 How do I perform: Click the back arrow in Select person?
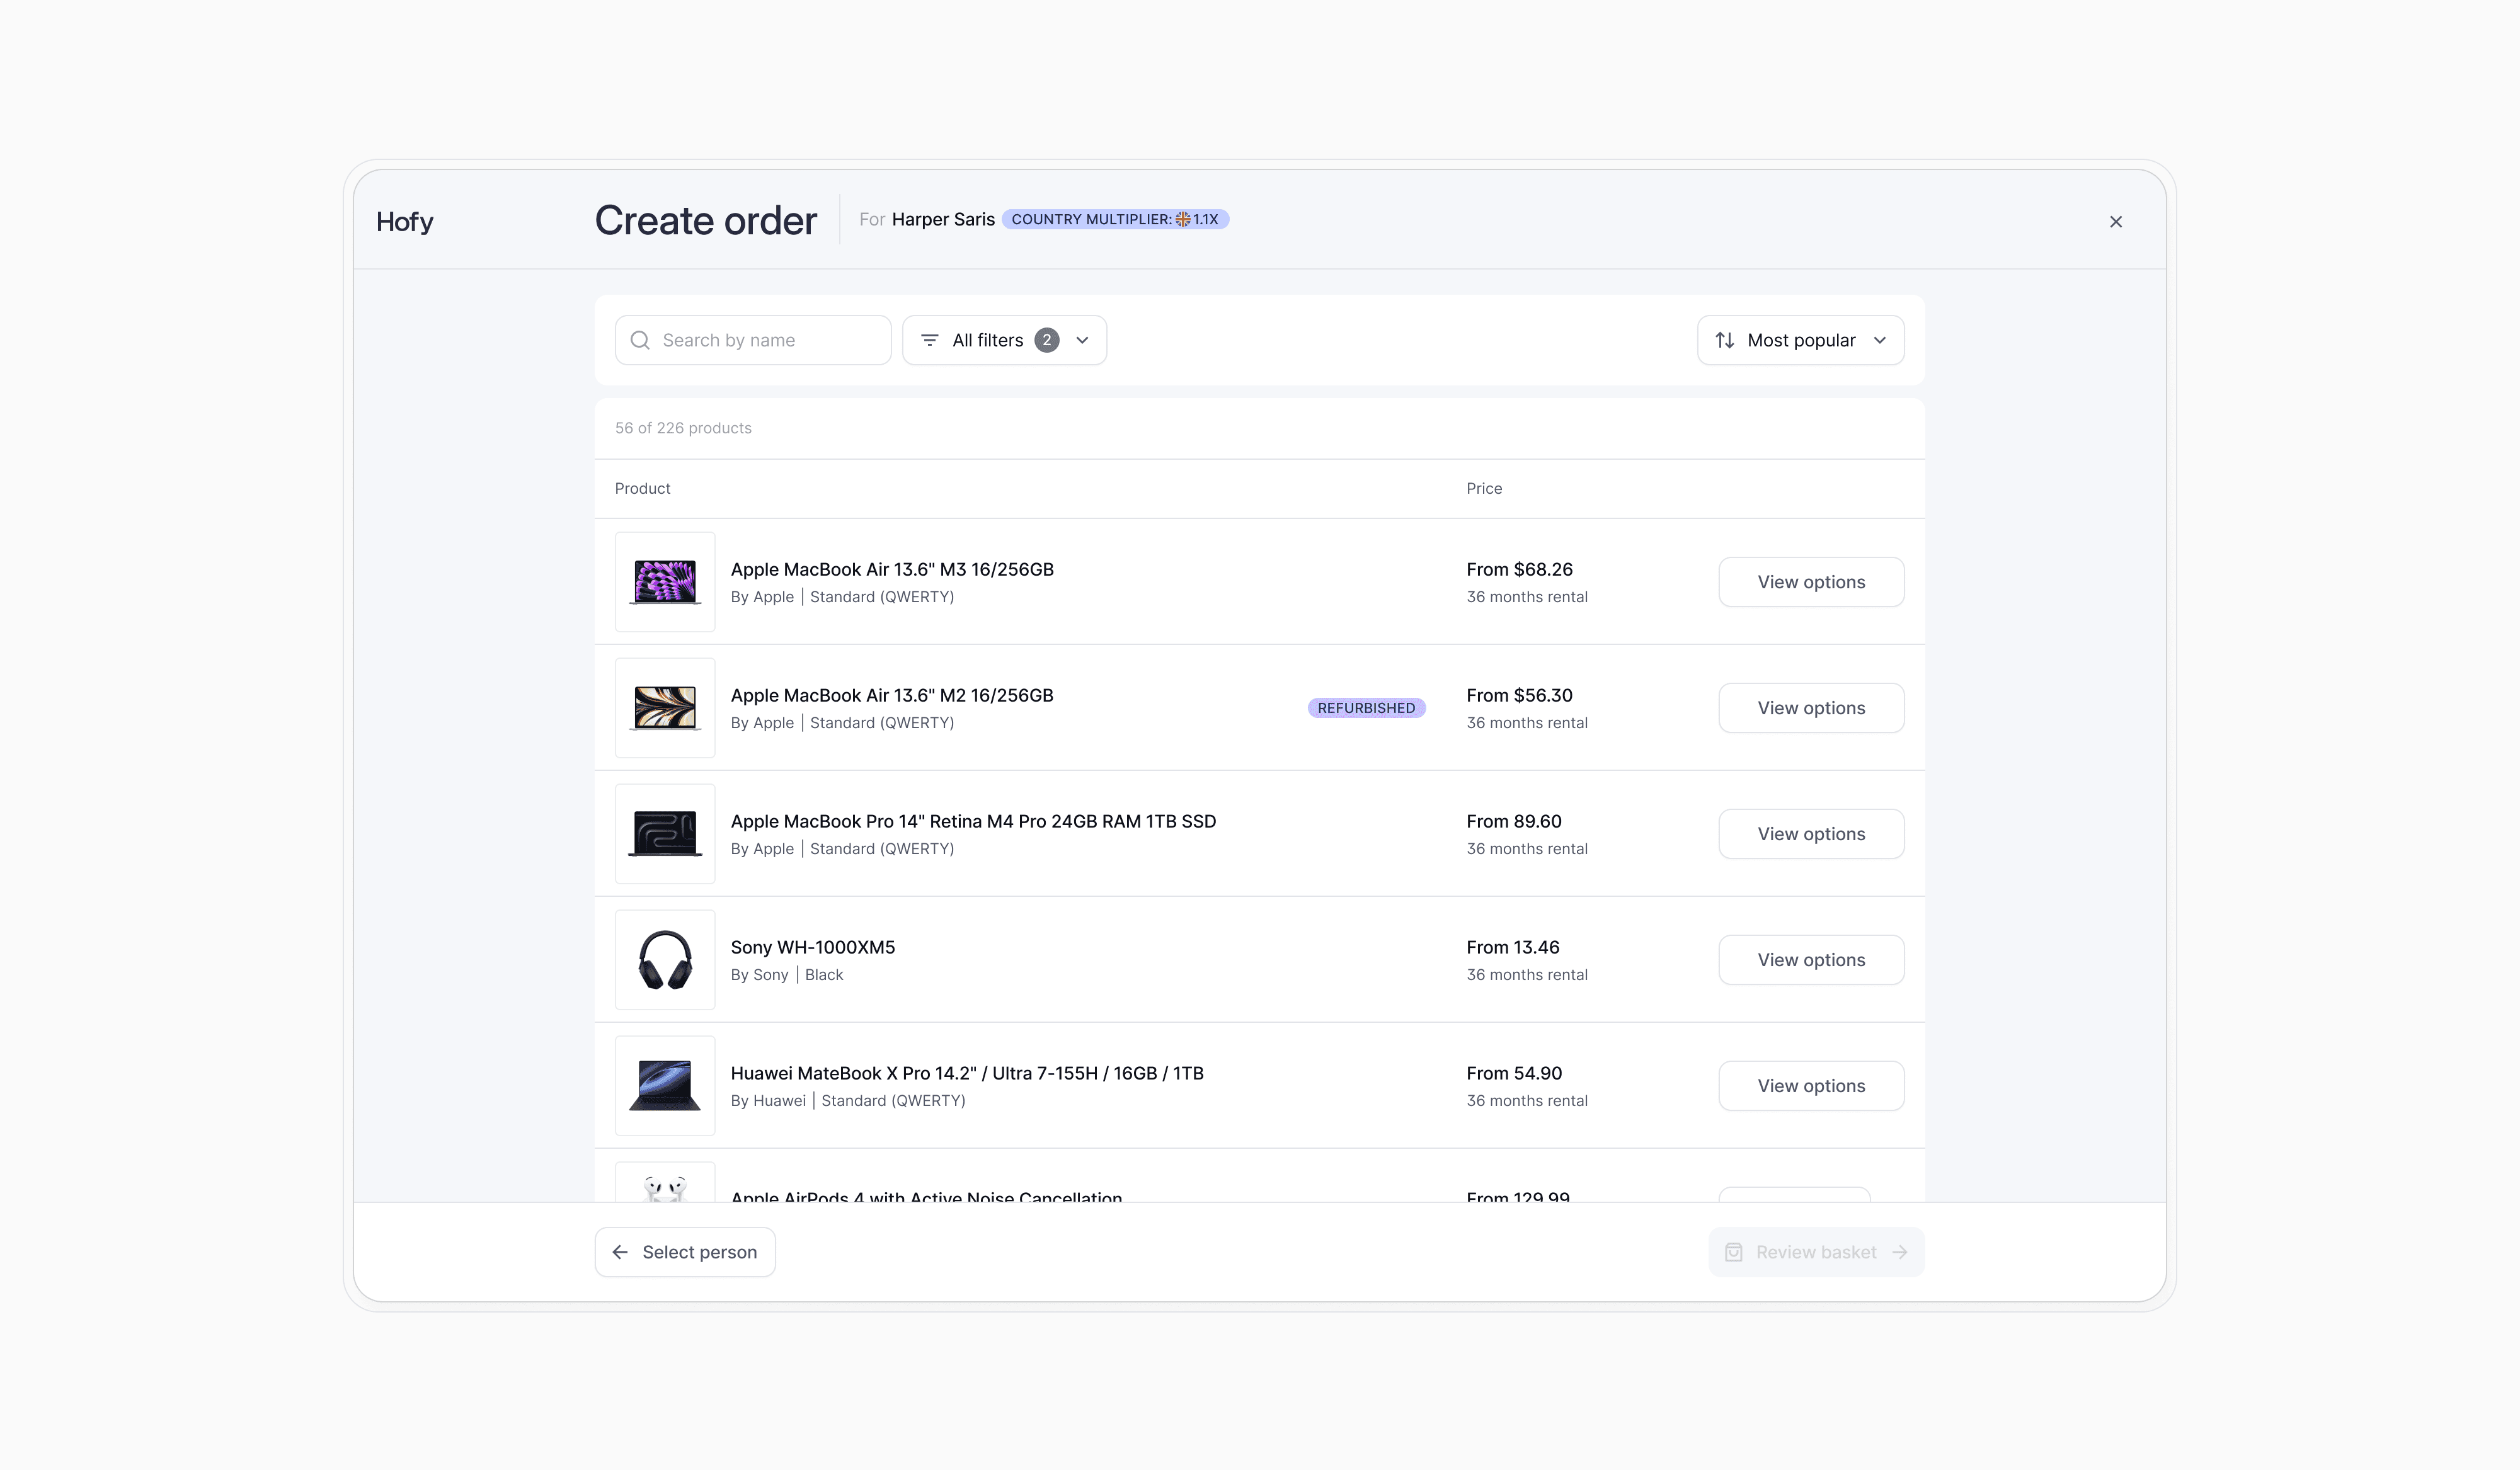pos(620,1252)
